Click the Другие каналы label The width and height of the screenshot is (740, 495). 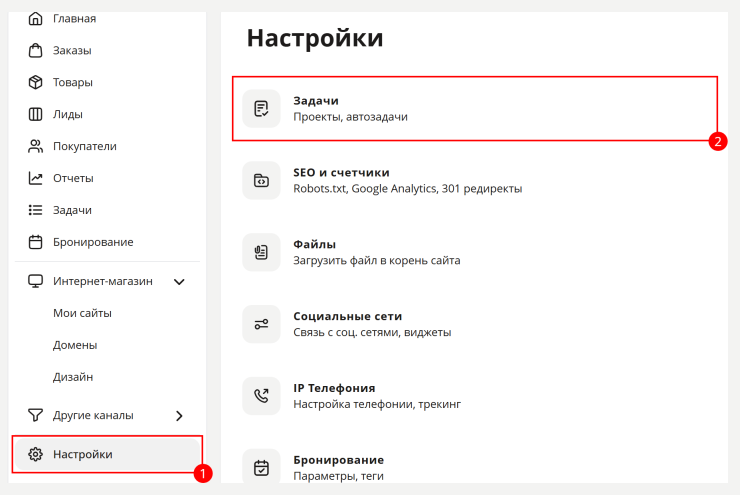tap(93, 415)
